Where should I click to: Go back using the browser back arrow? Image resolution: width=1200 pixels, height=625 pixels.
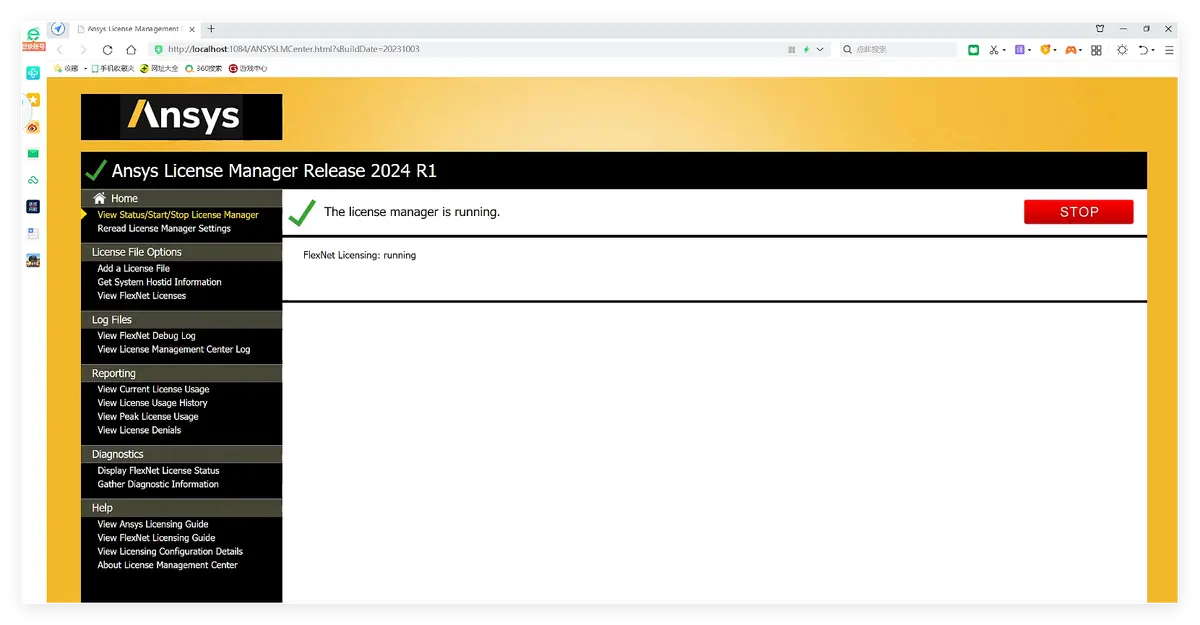pyautogui.click(x=58, y=49)
